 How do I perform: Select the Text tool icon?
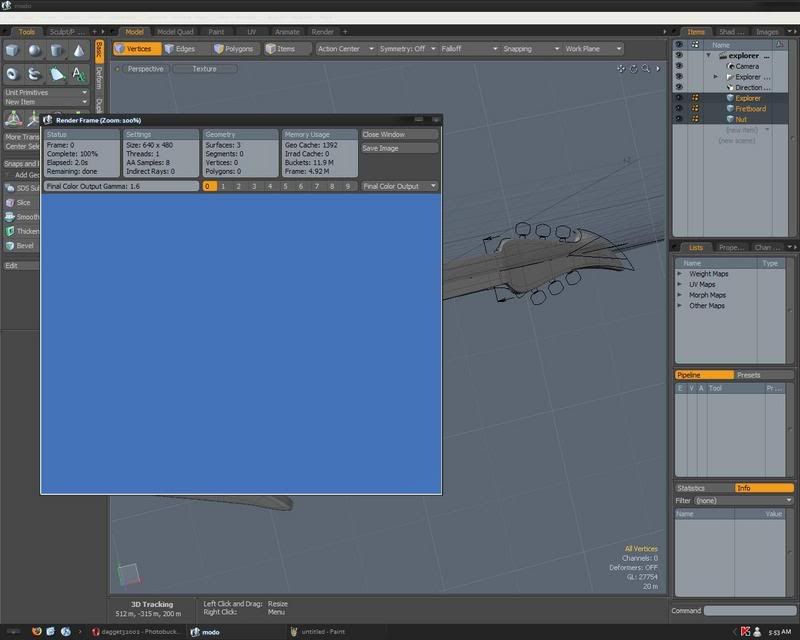click(79, 74)
